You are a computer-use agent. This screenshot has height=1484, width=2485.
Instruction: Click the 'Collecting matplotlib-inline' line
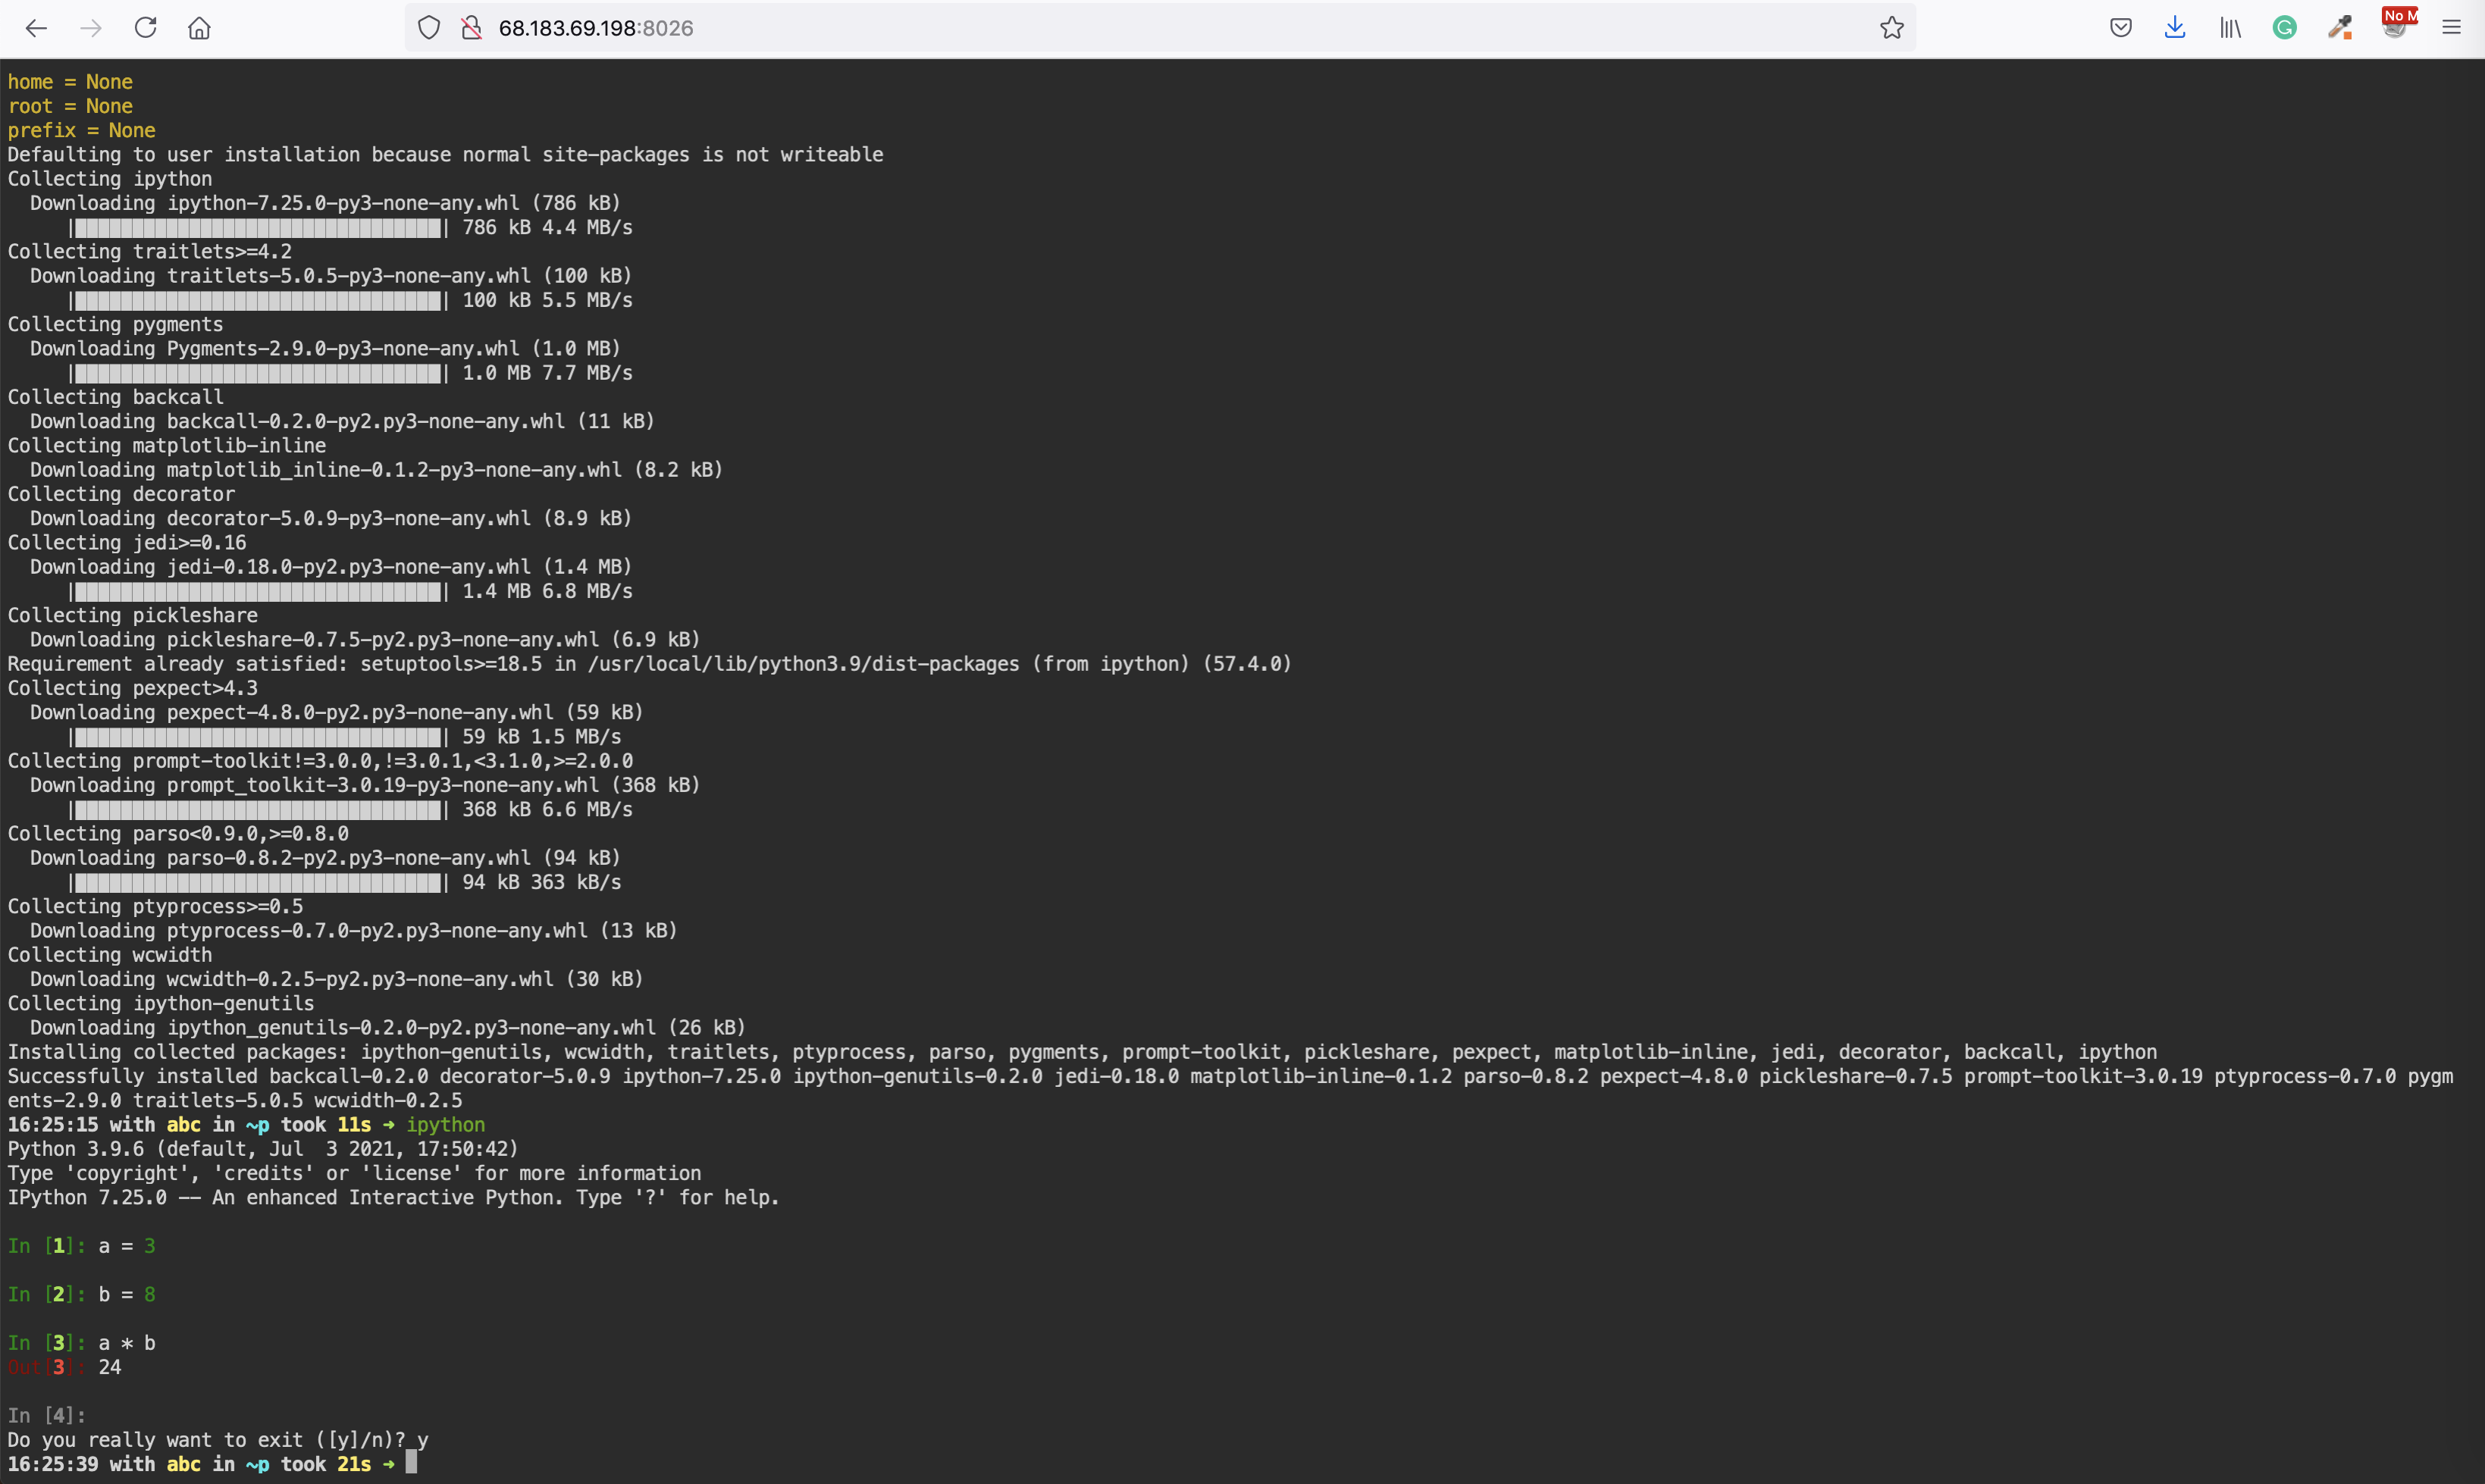click(167, 446)
